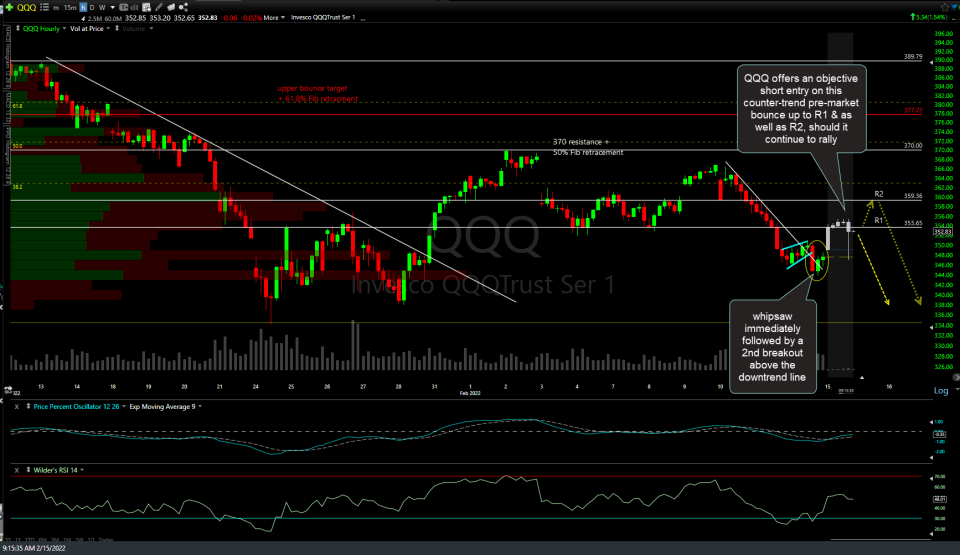Click the RSI value box 48.01
Image resolution: width=960 pixels, height=555 pixels.
[940, 499]
